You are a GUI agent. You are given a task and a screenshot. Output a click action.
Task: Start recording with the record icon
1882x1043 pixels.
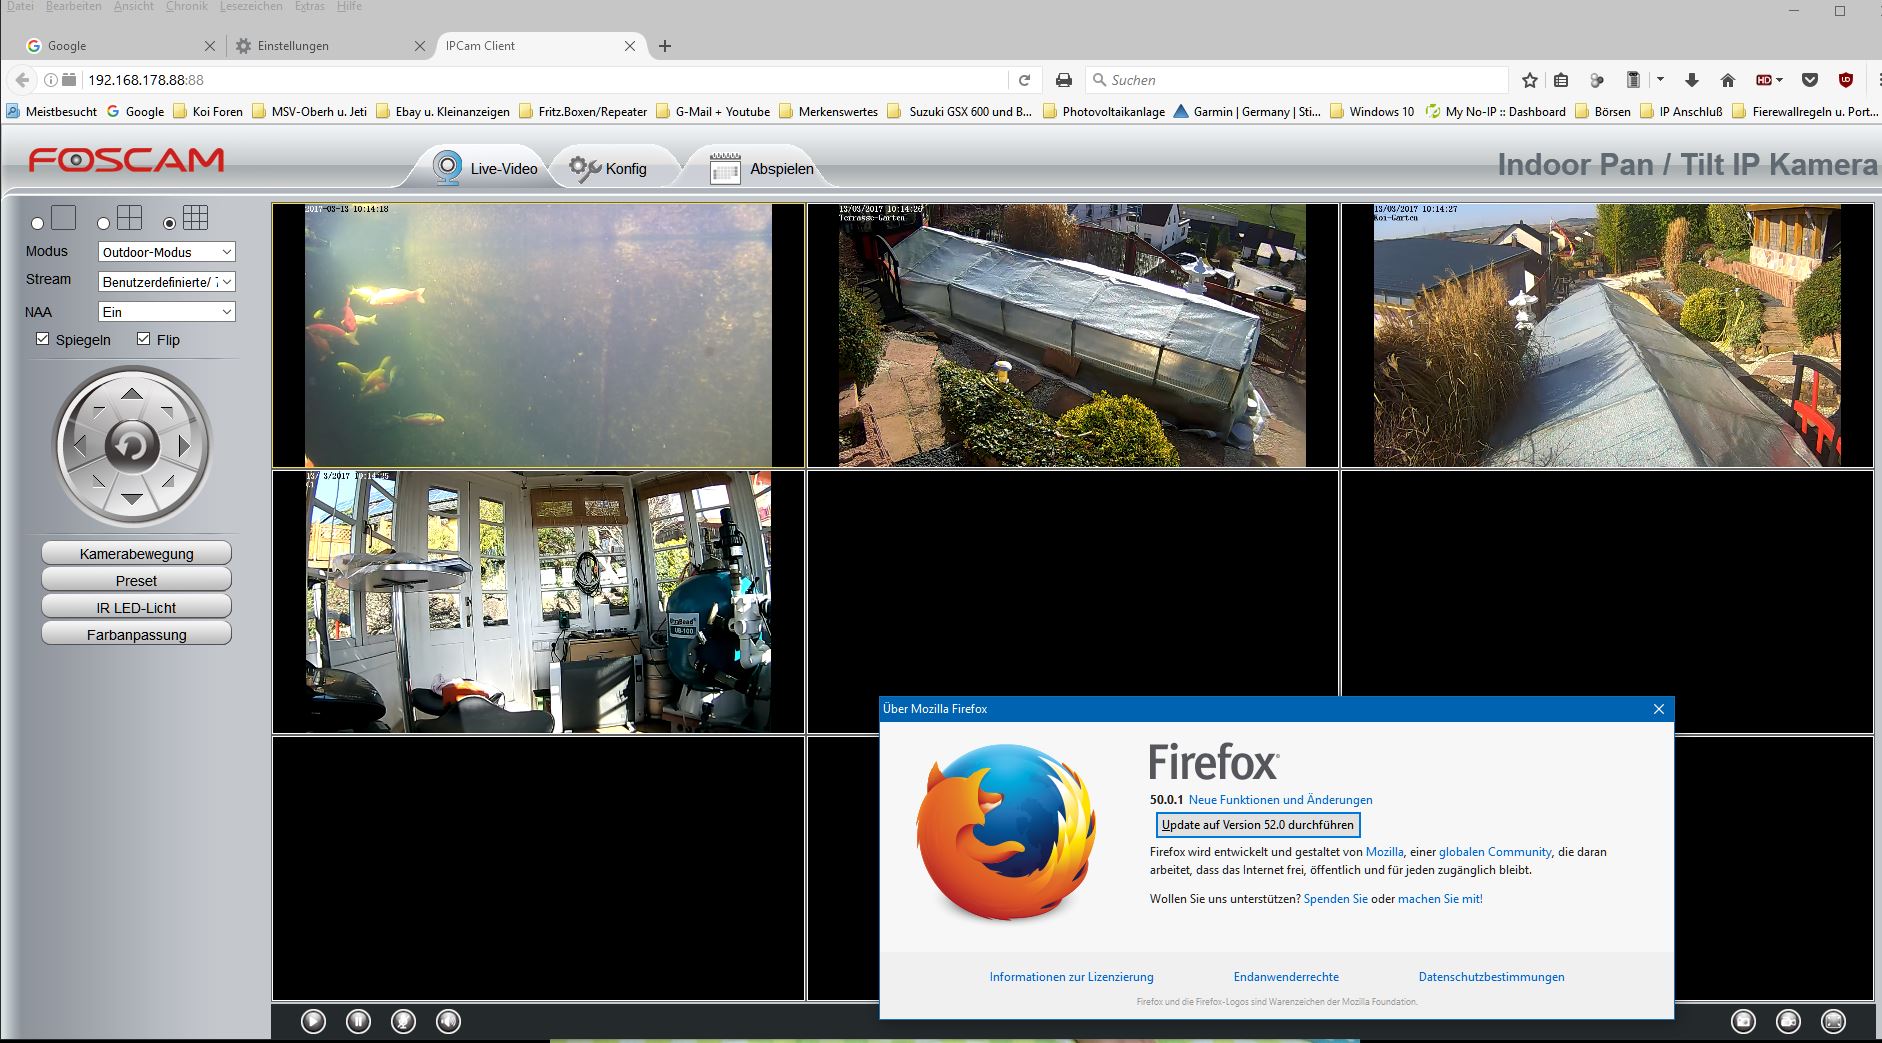1789,1021
